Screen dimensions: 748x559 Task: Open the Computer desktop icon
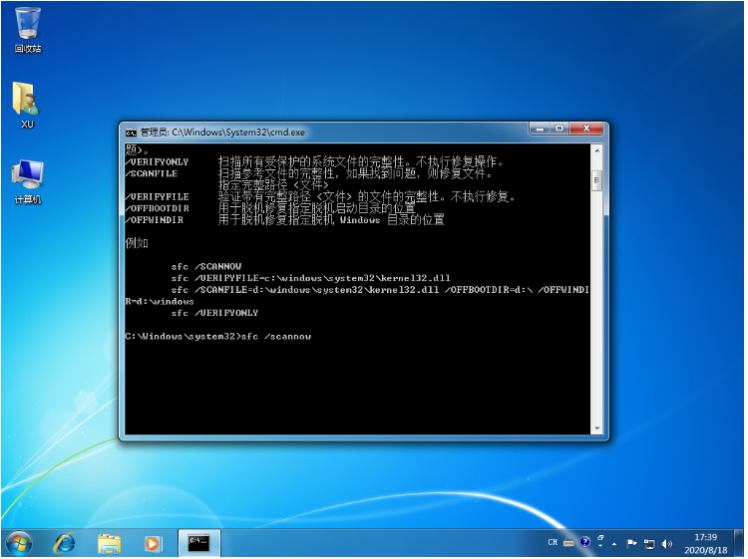[27, 177]
